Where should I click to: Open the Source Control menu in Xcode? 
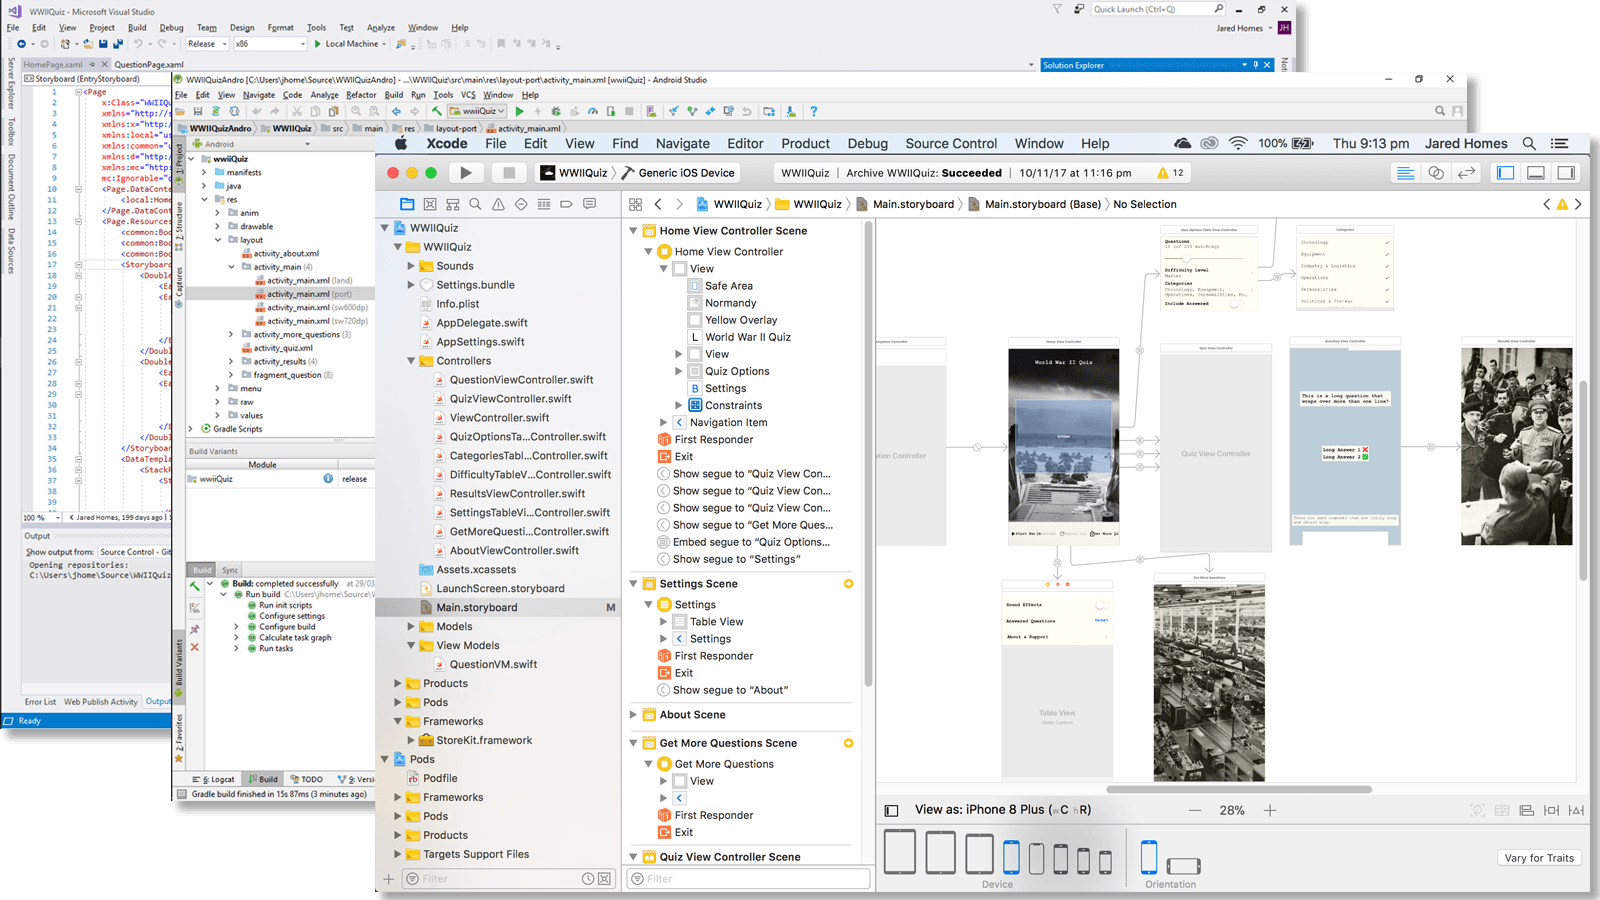pos(951,144)
